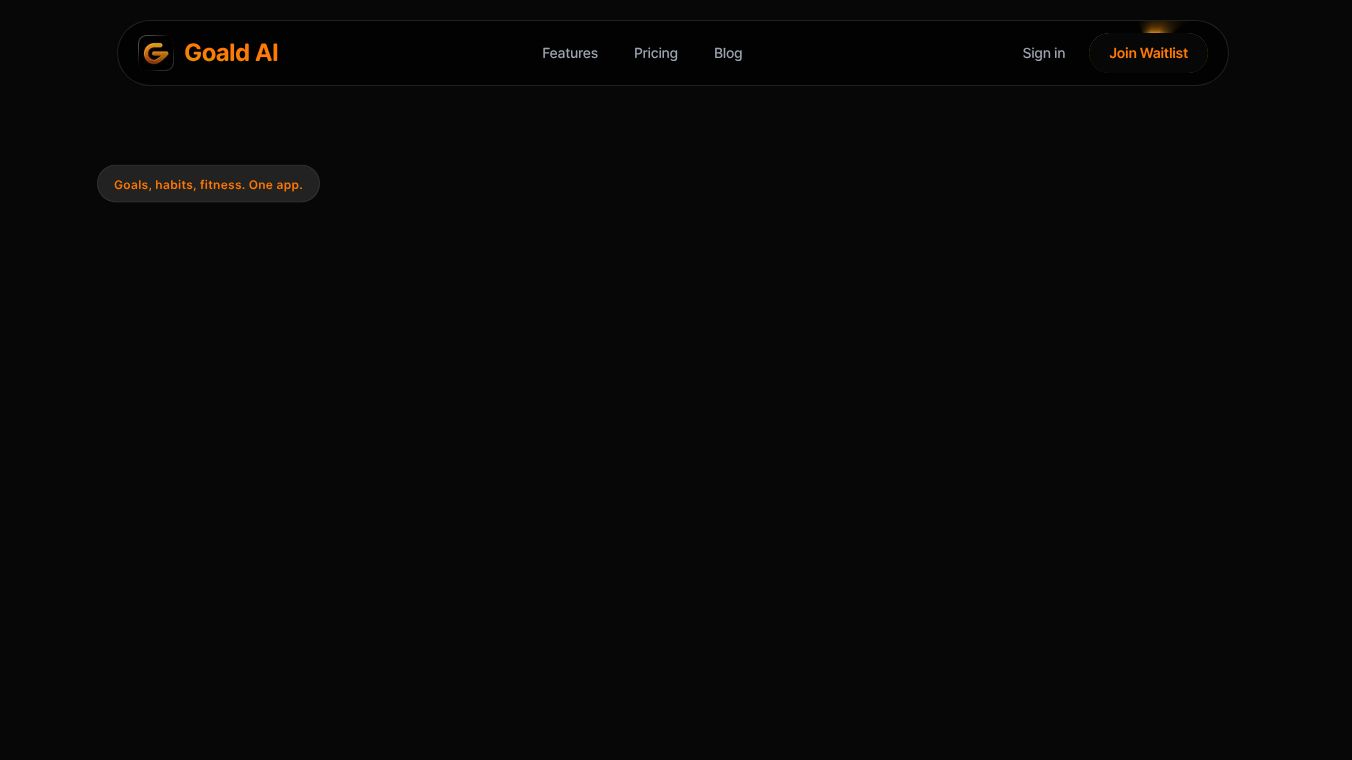The image size is (1352, 760).
Task: Sign in from the navigation bar
Action: pyautogui.click(x=1043, y=53)
